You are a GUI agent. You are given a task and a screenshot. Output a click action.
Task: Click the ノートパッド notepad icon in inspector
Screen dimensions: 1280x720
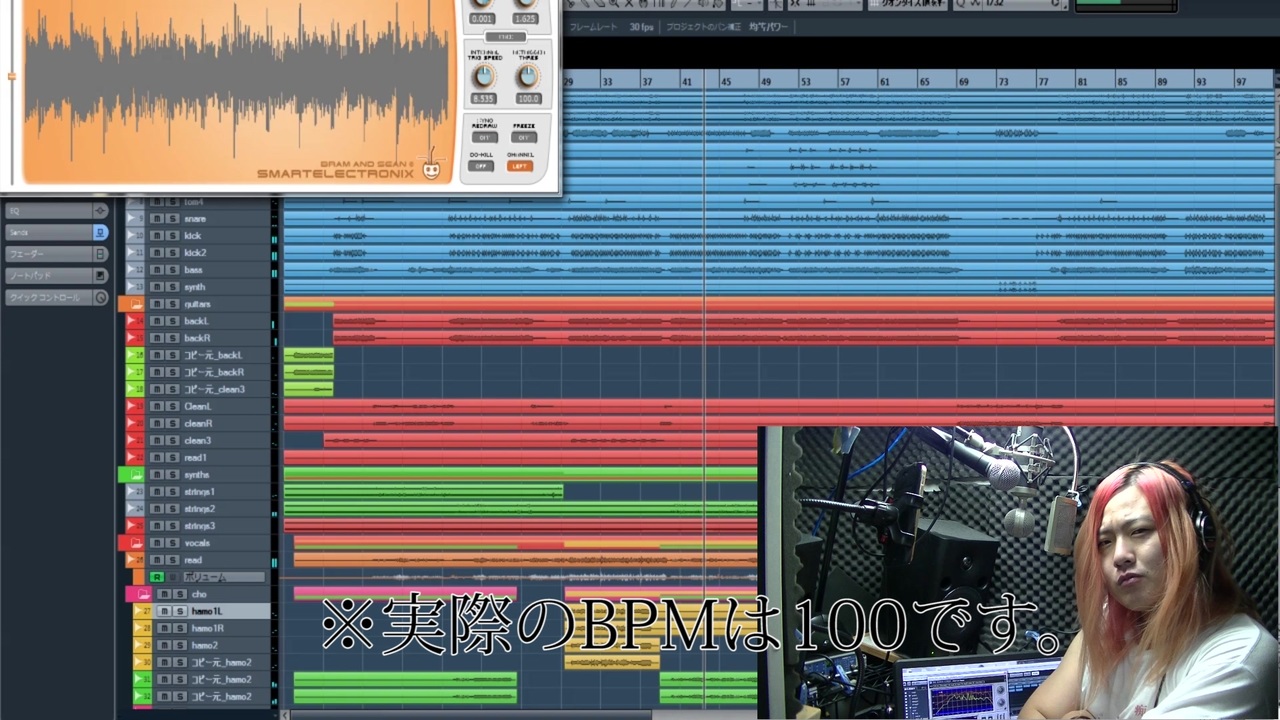(x=100, y=275)
